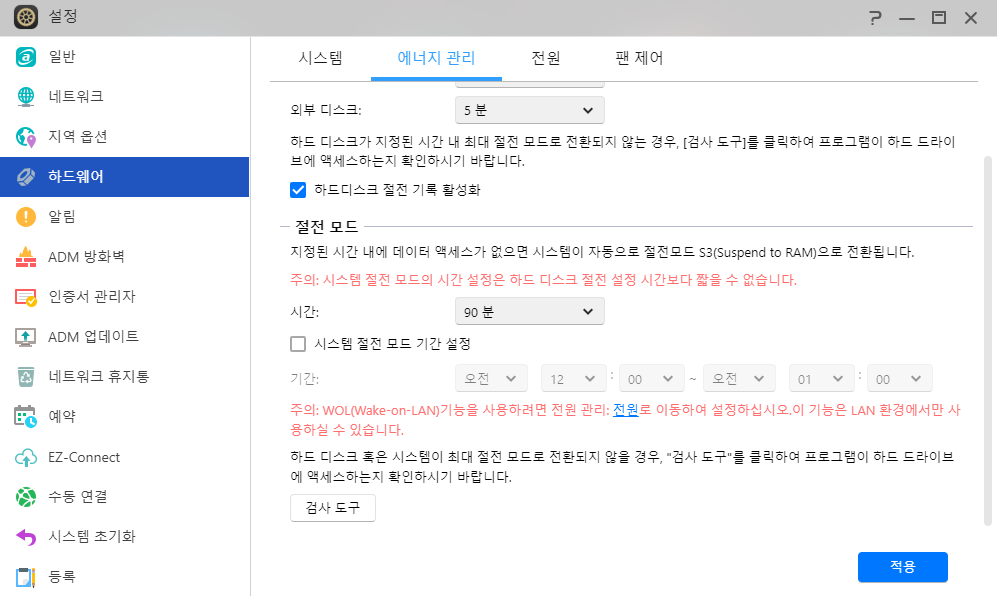The height and width of the screenshot is (596, 997).
Task: Open the 시스템 초기화 undo arrow icon
Action: point(25,537)
